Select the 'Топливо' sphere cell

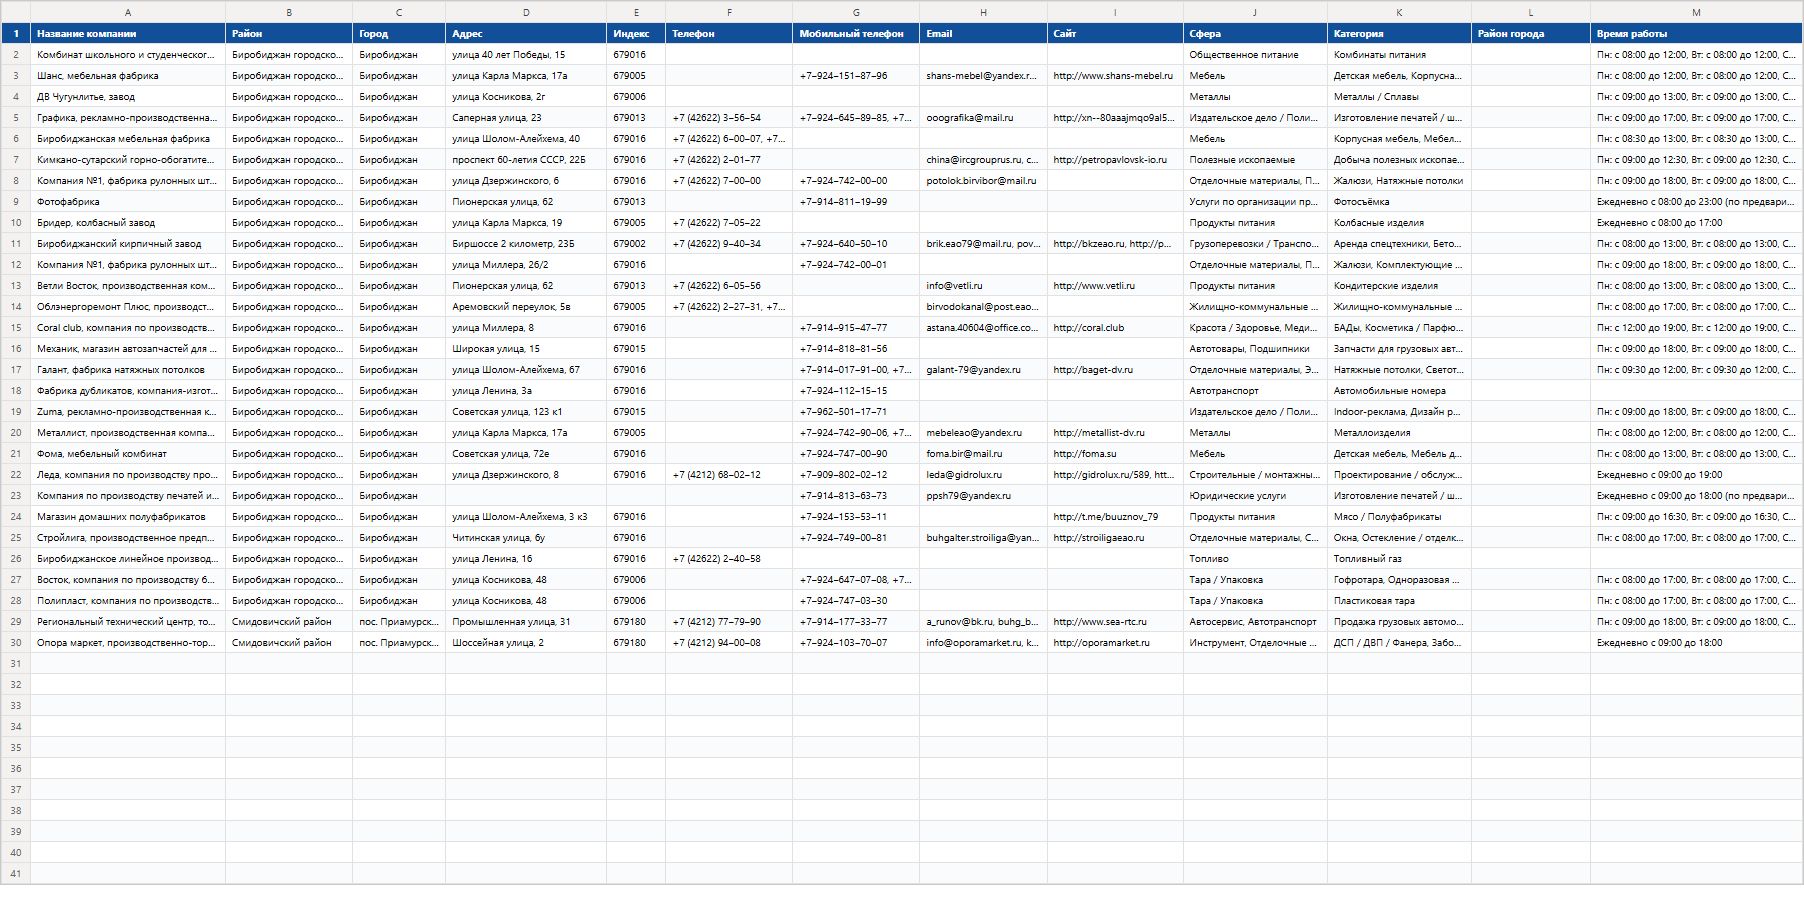(x=1255, y=558)
